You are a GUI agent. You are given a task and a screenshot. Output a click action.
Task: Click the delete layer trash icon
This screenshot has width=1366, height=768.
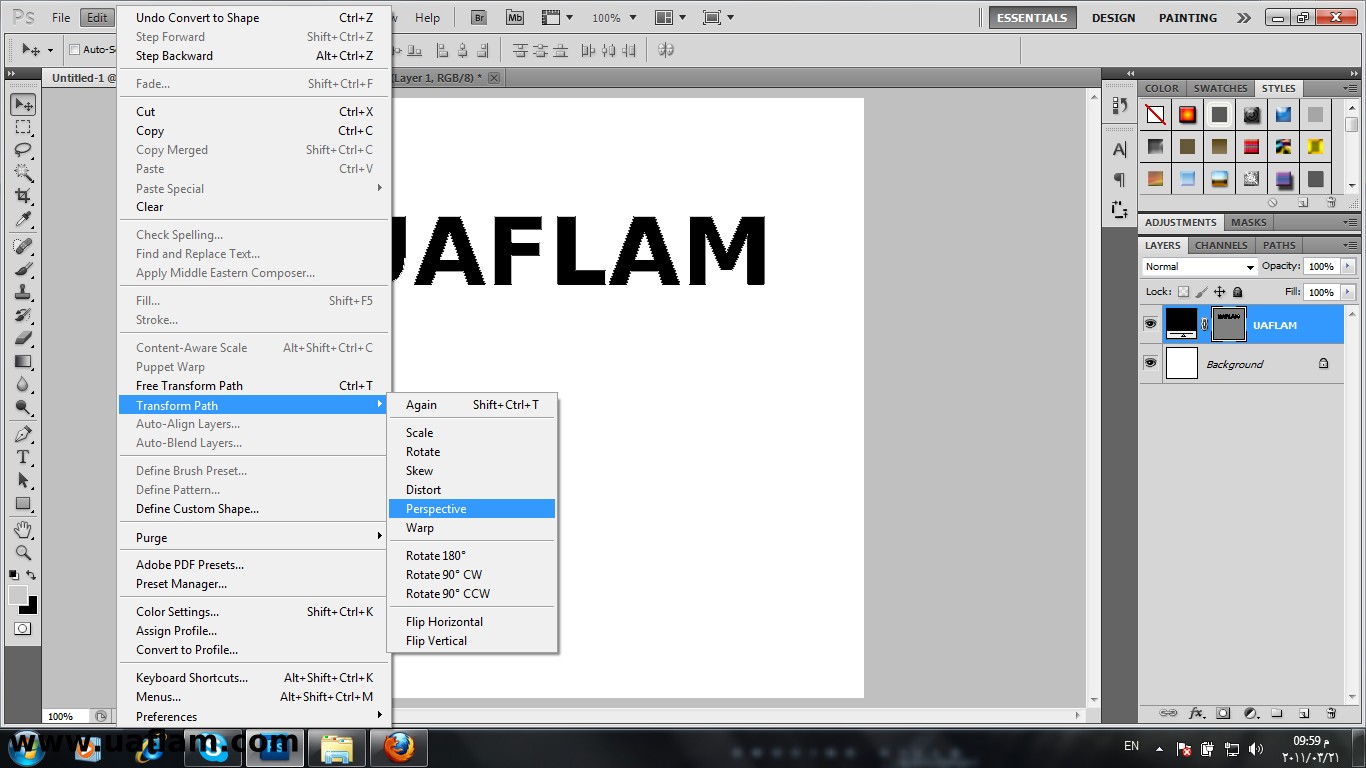[x=1331, y=713]
